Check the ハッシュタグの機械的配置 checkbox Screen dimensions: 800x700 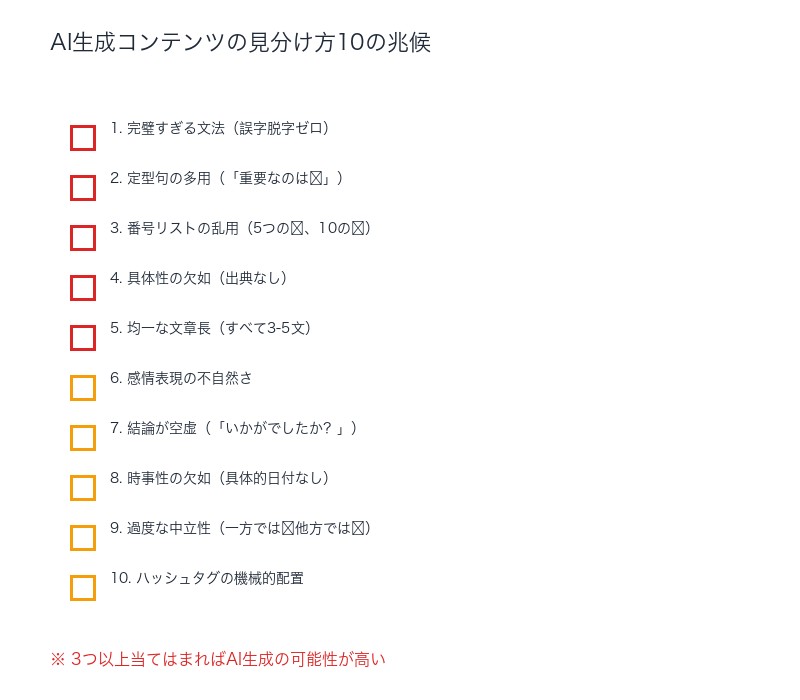click(x=83, y=588)
